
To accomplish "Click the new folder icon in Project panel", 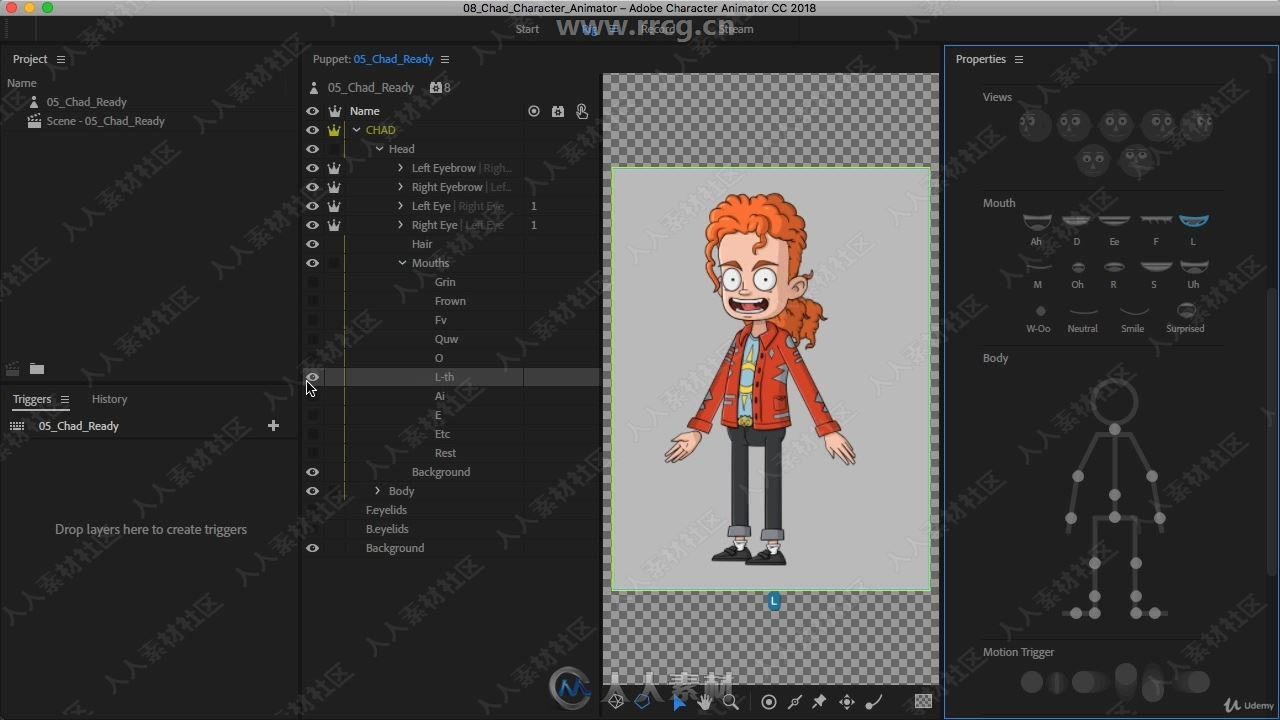I will pos(37,369).
